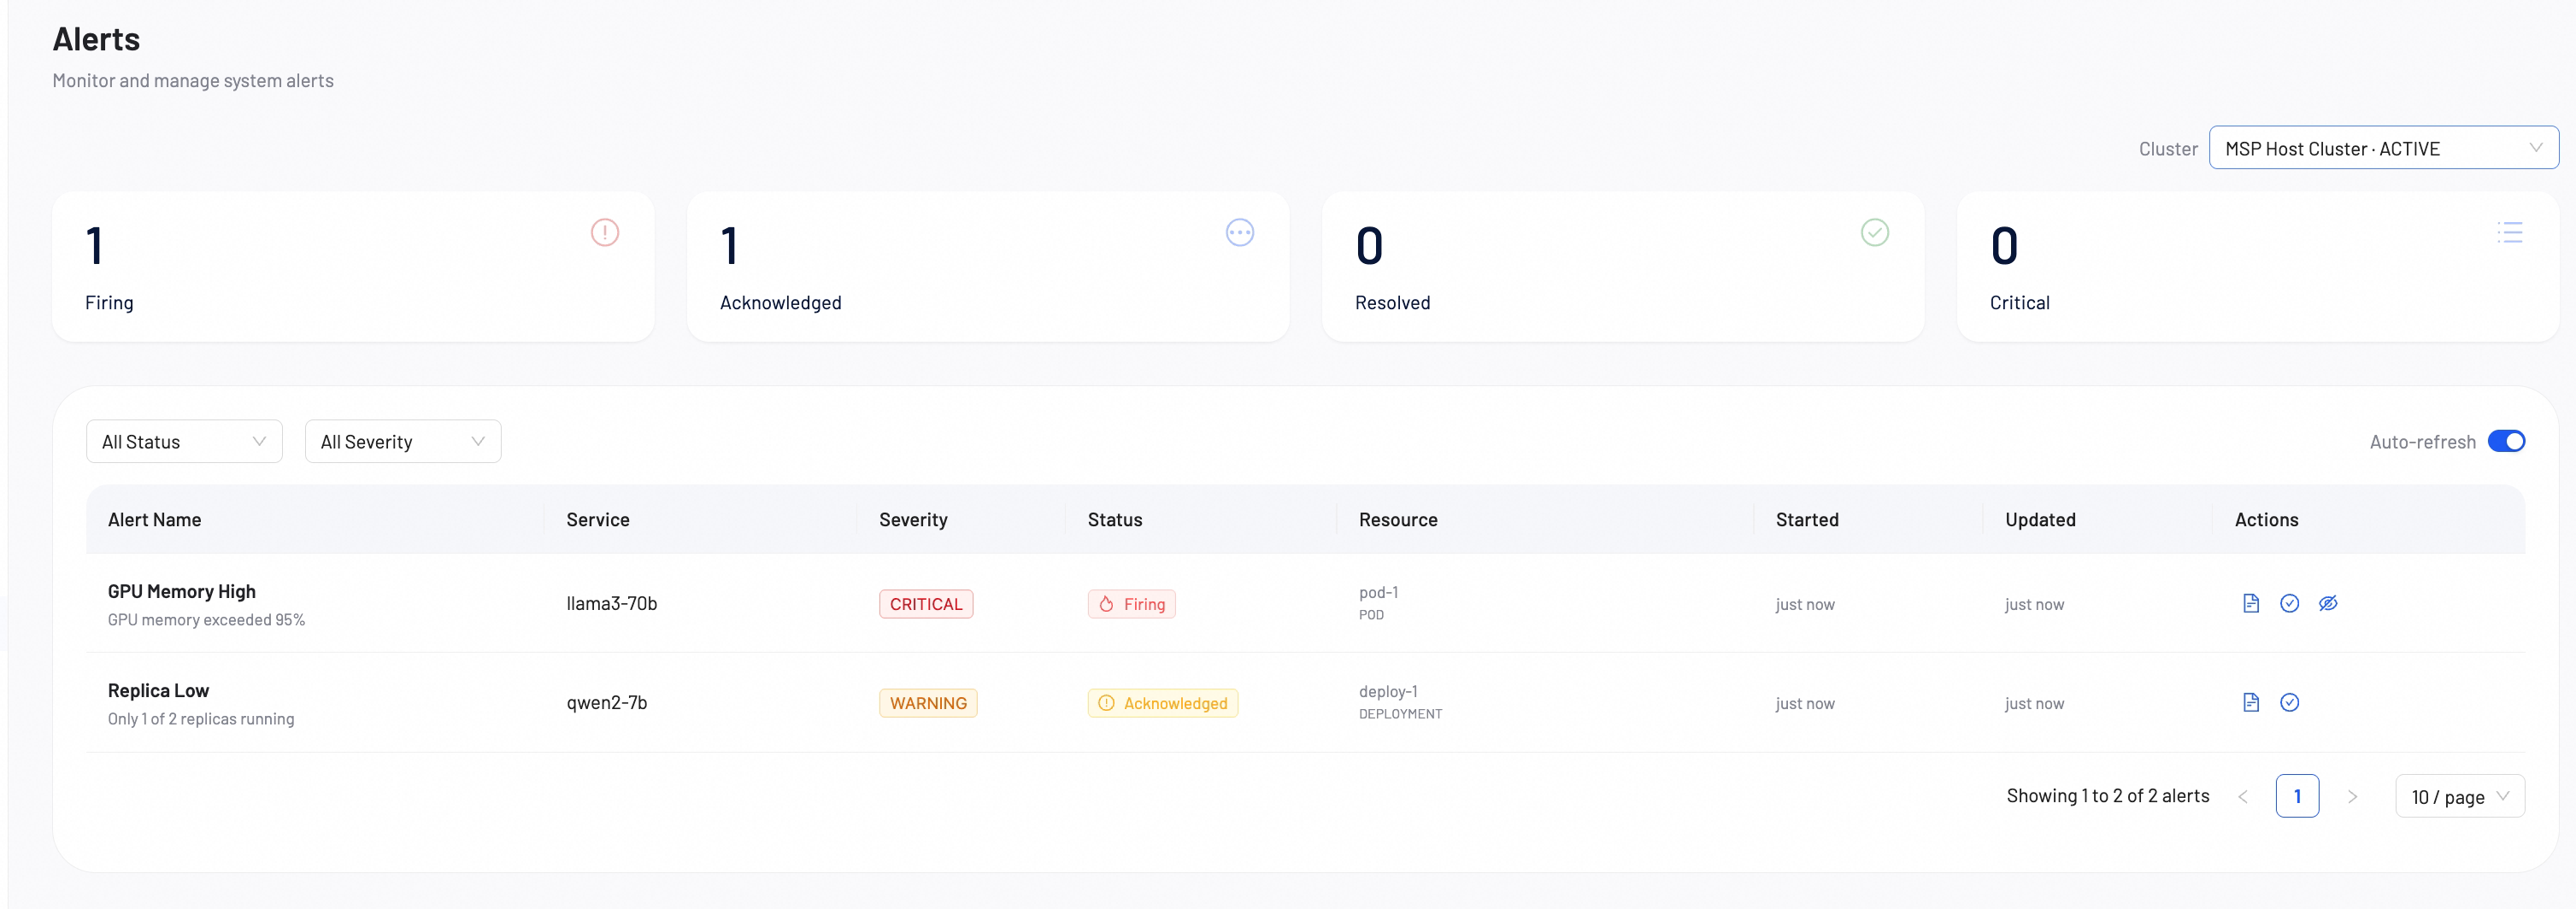Click the exclamation icon on Firing card
Image resolution: width=2576 pixels, height=909 pixels.
[x=605, y=232]
